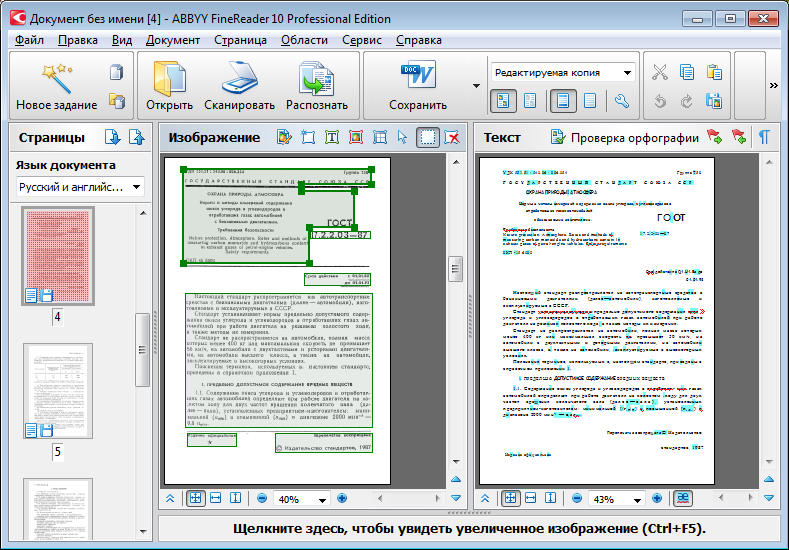Click the Scan toolbar button
789x550 pixels.
pos(240,86)
